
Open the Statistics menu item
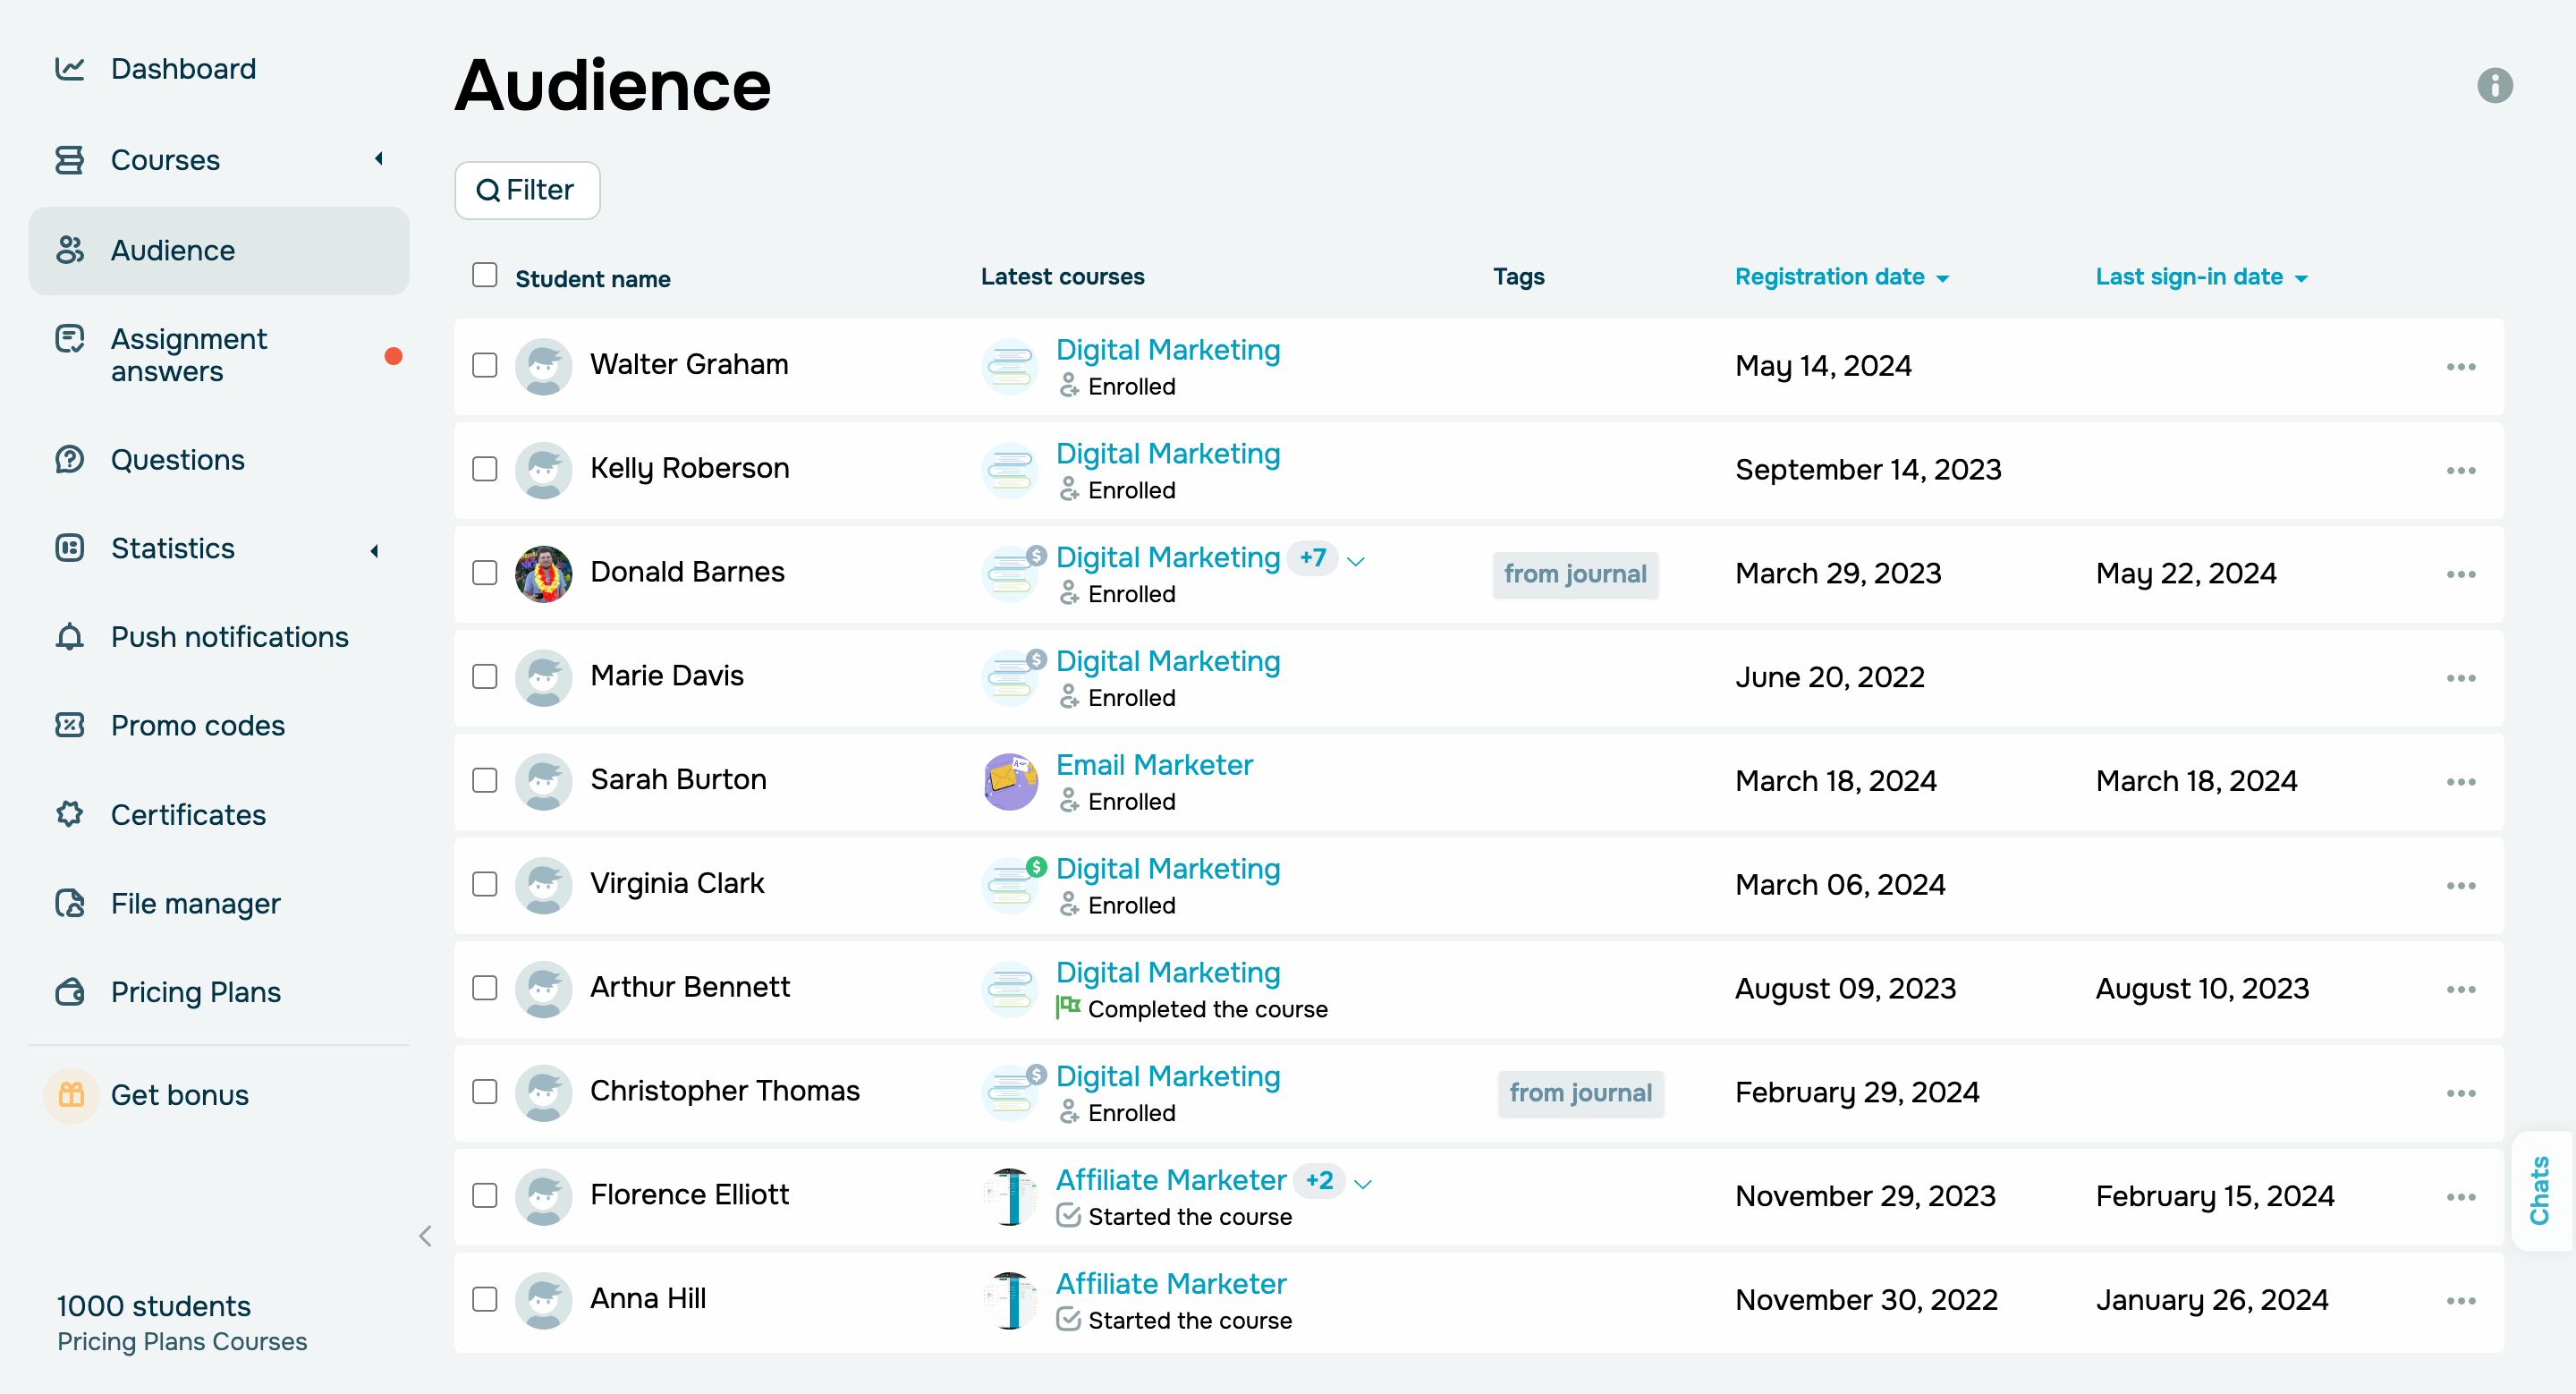point(171,548)
